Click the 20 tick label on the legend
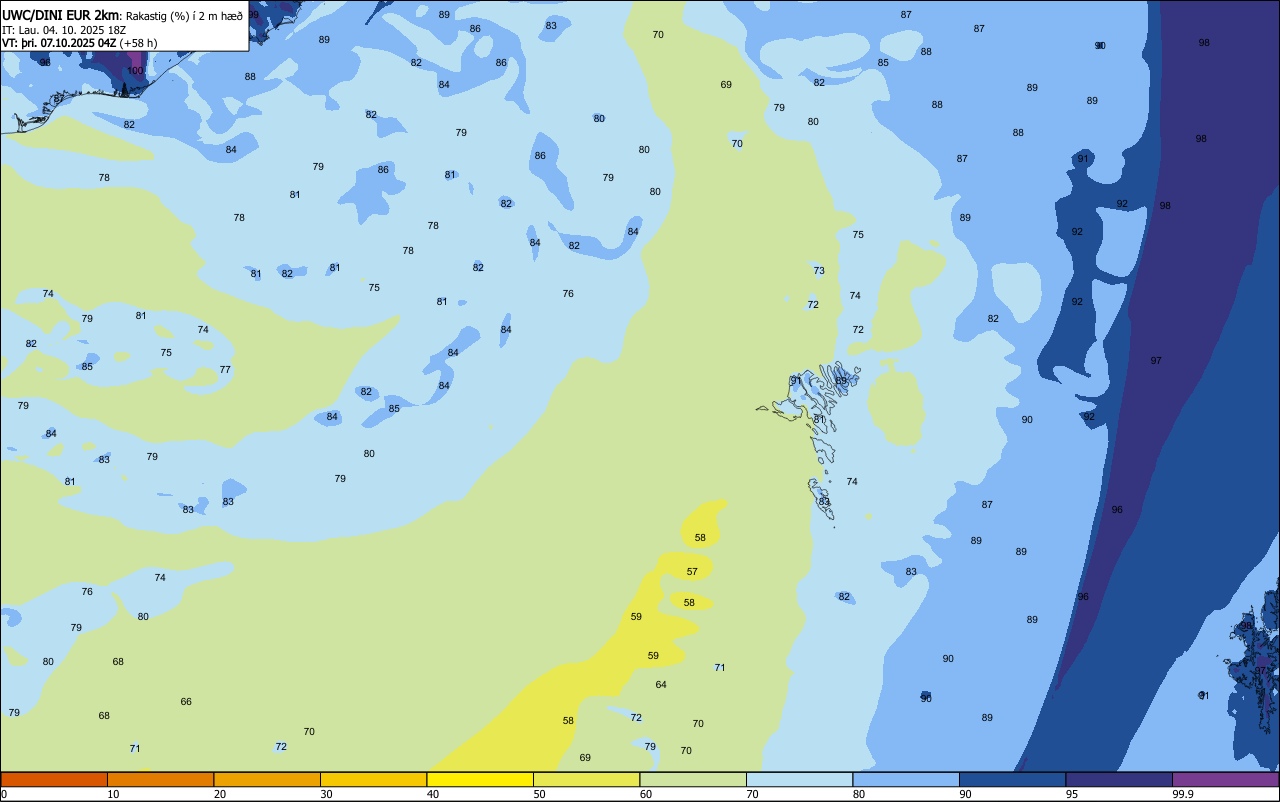 (x=220, y=794)
